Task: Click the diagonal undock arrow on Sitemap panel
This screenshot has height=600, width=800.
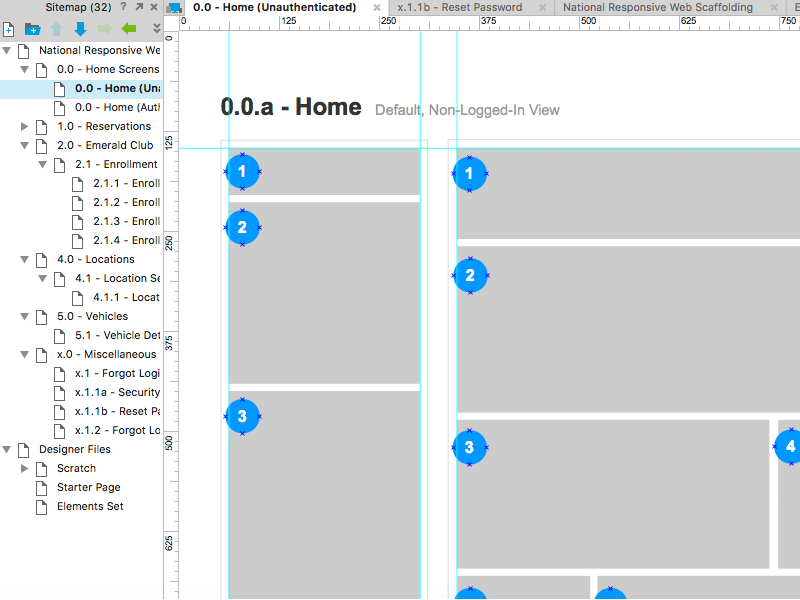Action: click(138, 7)
